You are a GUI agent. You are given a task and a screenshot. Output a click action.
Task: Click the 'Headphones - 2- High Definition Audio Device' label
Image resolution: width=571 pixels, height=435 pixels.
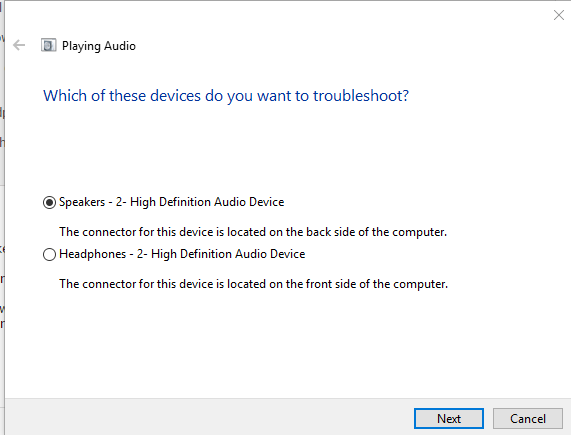tap(182, 254)
